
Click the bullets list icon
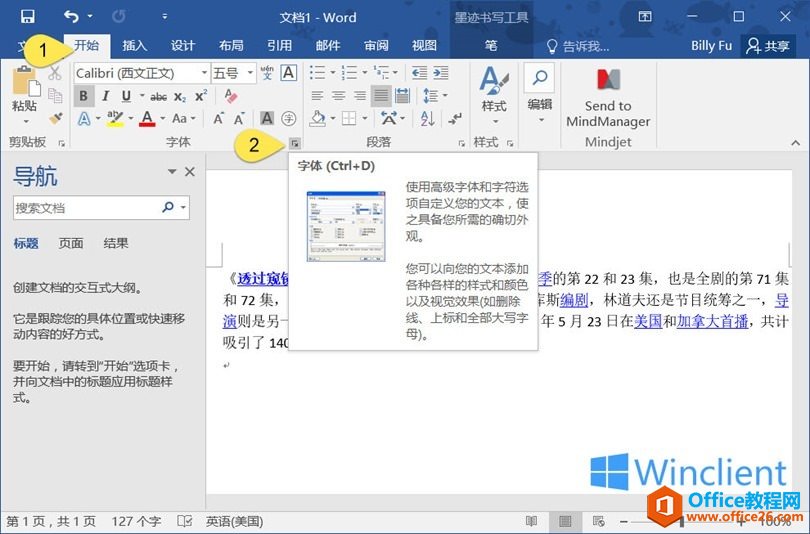point(317,73)
